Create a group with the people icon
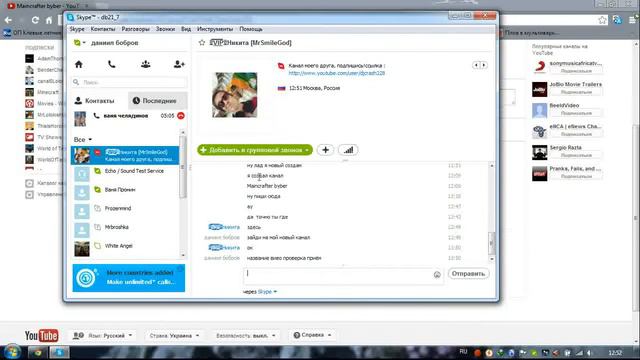Screen dimensions: 640x360 145,64
